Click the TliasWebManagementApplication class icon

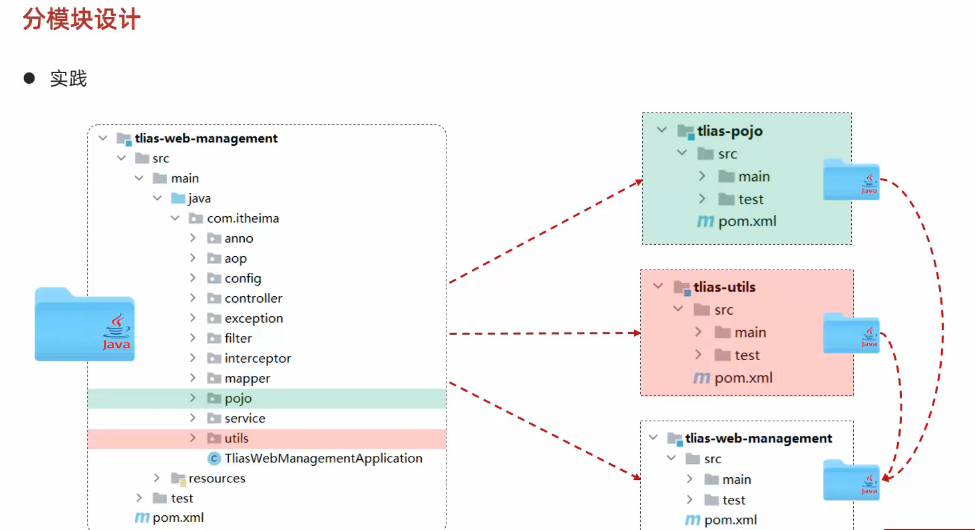[214, 458]
